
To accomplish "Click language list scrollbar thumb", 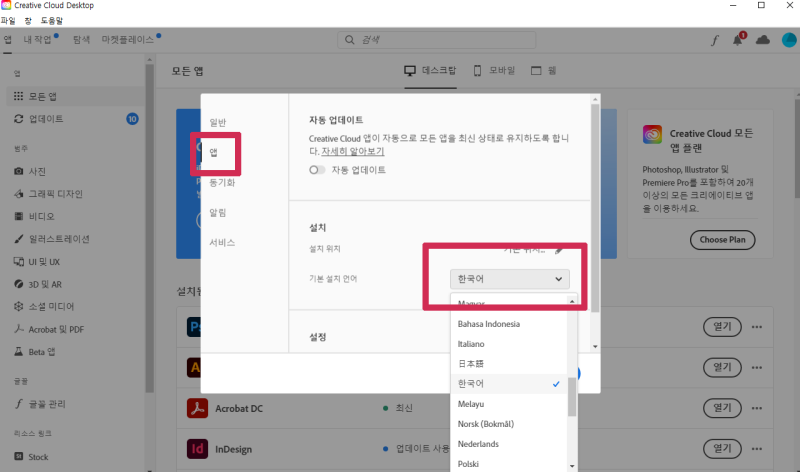I will coord(572,397).
